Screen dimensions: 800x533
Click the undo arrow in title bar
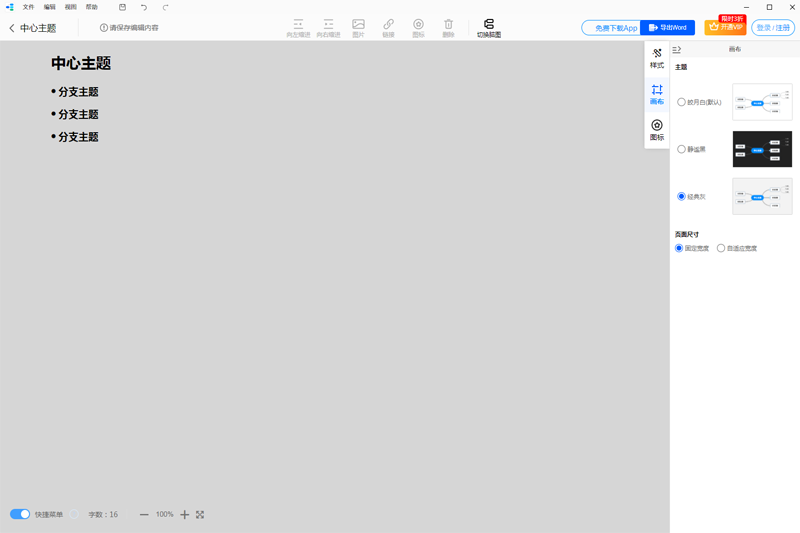coord(144,7)
